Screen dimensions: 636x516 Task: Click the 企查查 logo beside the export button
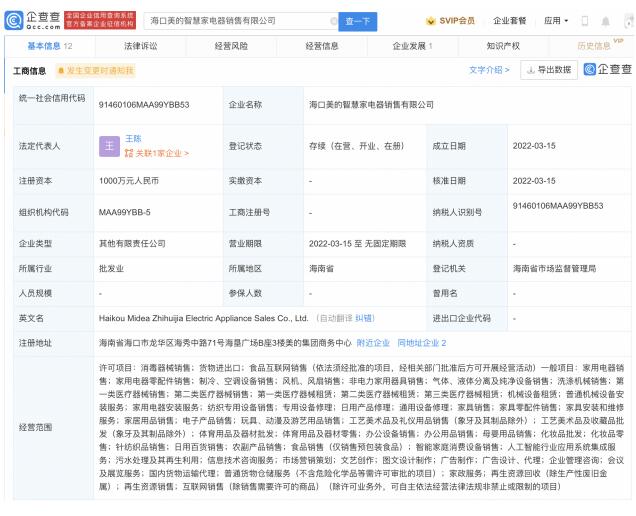point(607,69)
